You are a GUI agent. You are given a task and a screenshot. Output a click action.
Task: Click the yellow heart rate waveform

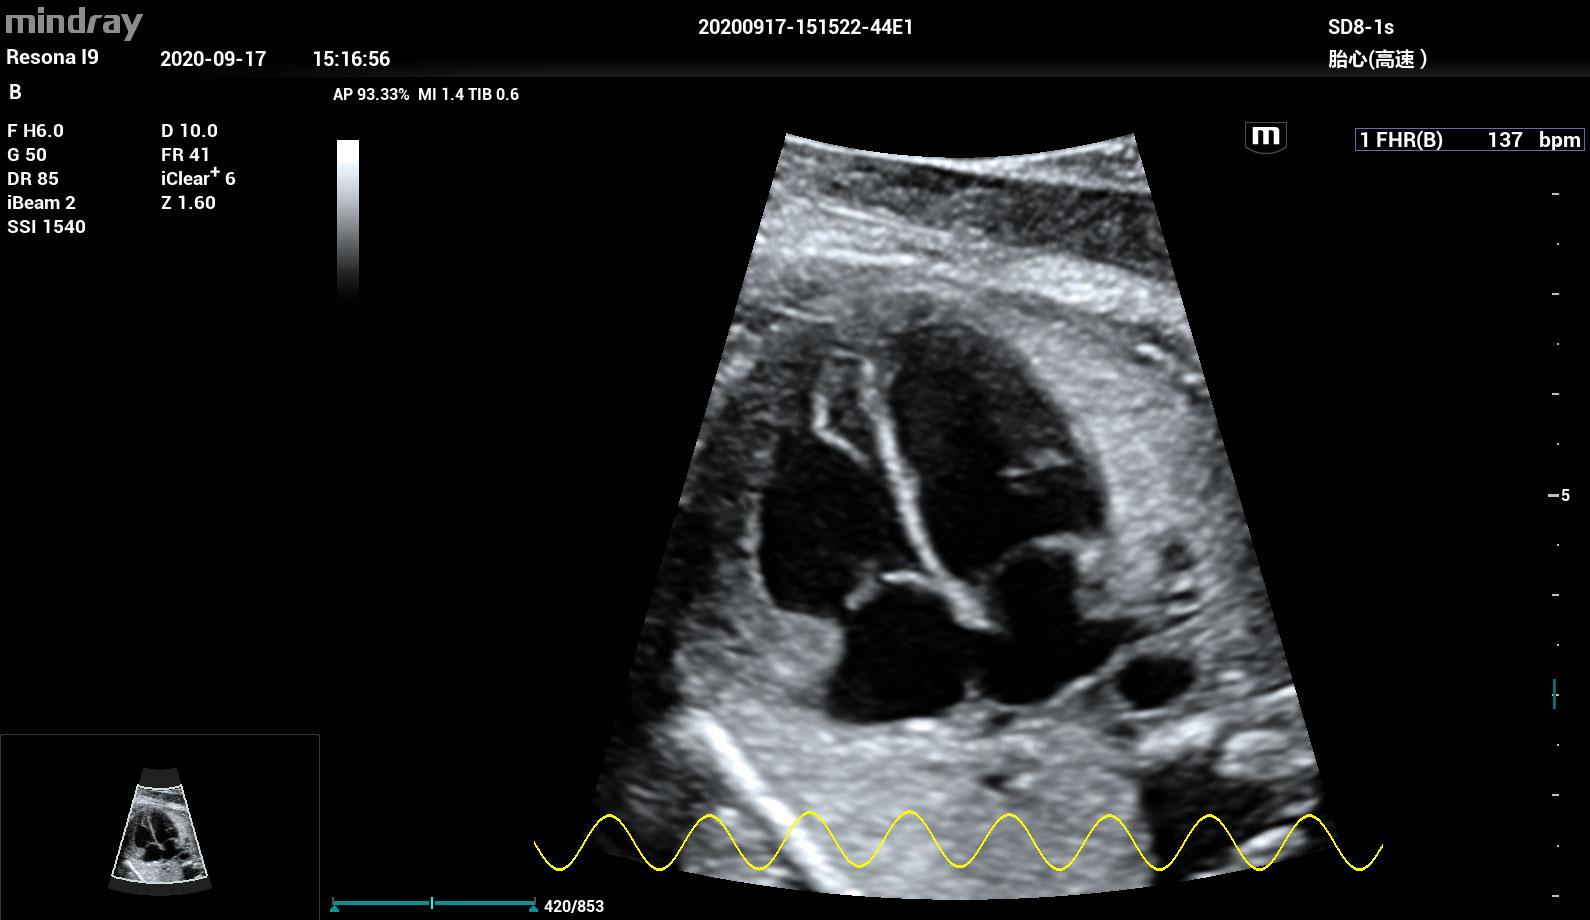(x=958, y=842)
